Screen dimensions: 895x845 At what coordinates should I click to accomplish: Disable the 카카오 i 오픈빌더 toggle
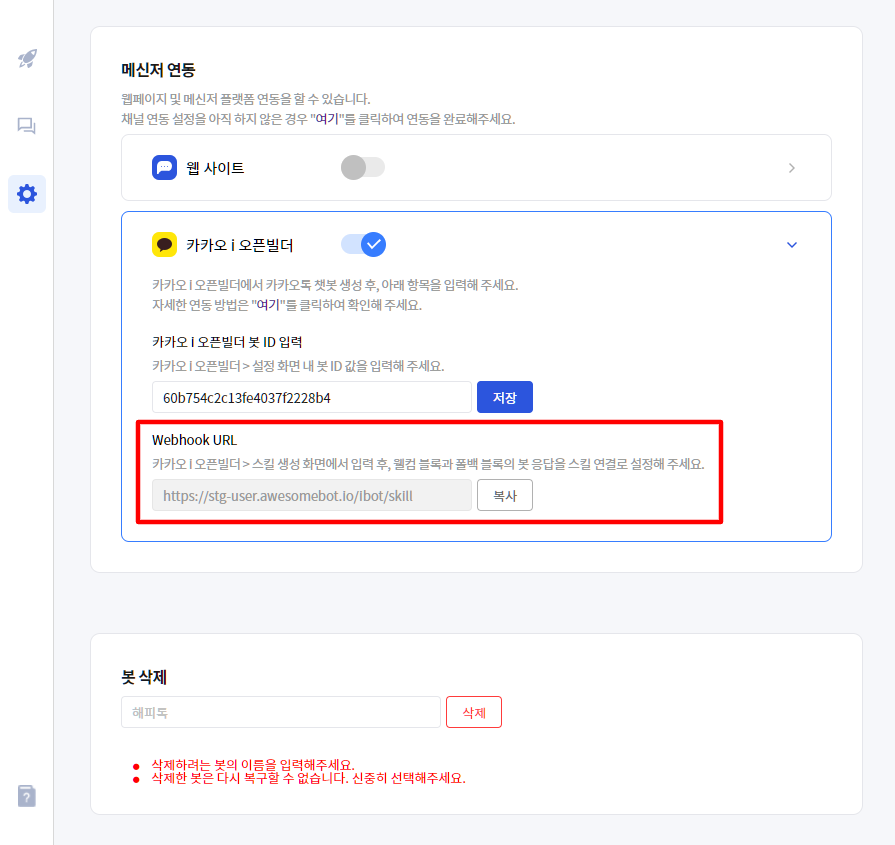pos(363,244)
